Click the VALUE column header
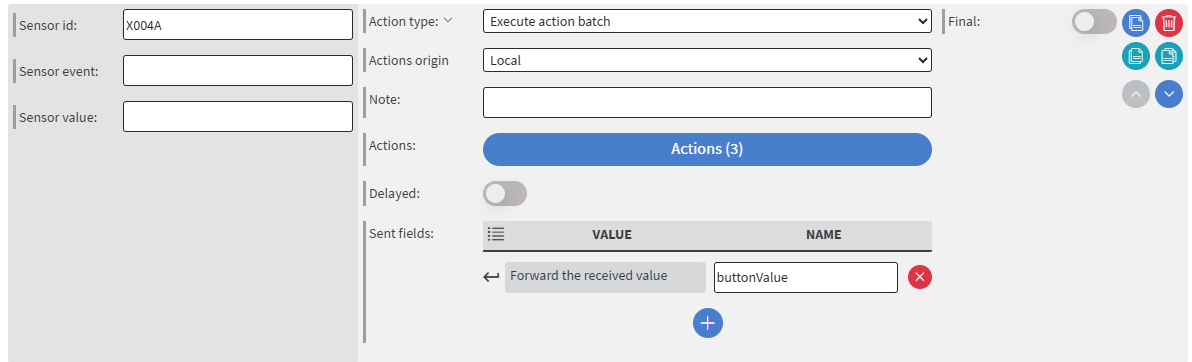The height and width of the screenshot is (362, 1192). tap(612, 234)
